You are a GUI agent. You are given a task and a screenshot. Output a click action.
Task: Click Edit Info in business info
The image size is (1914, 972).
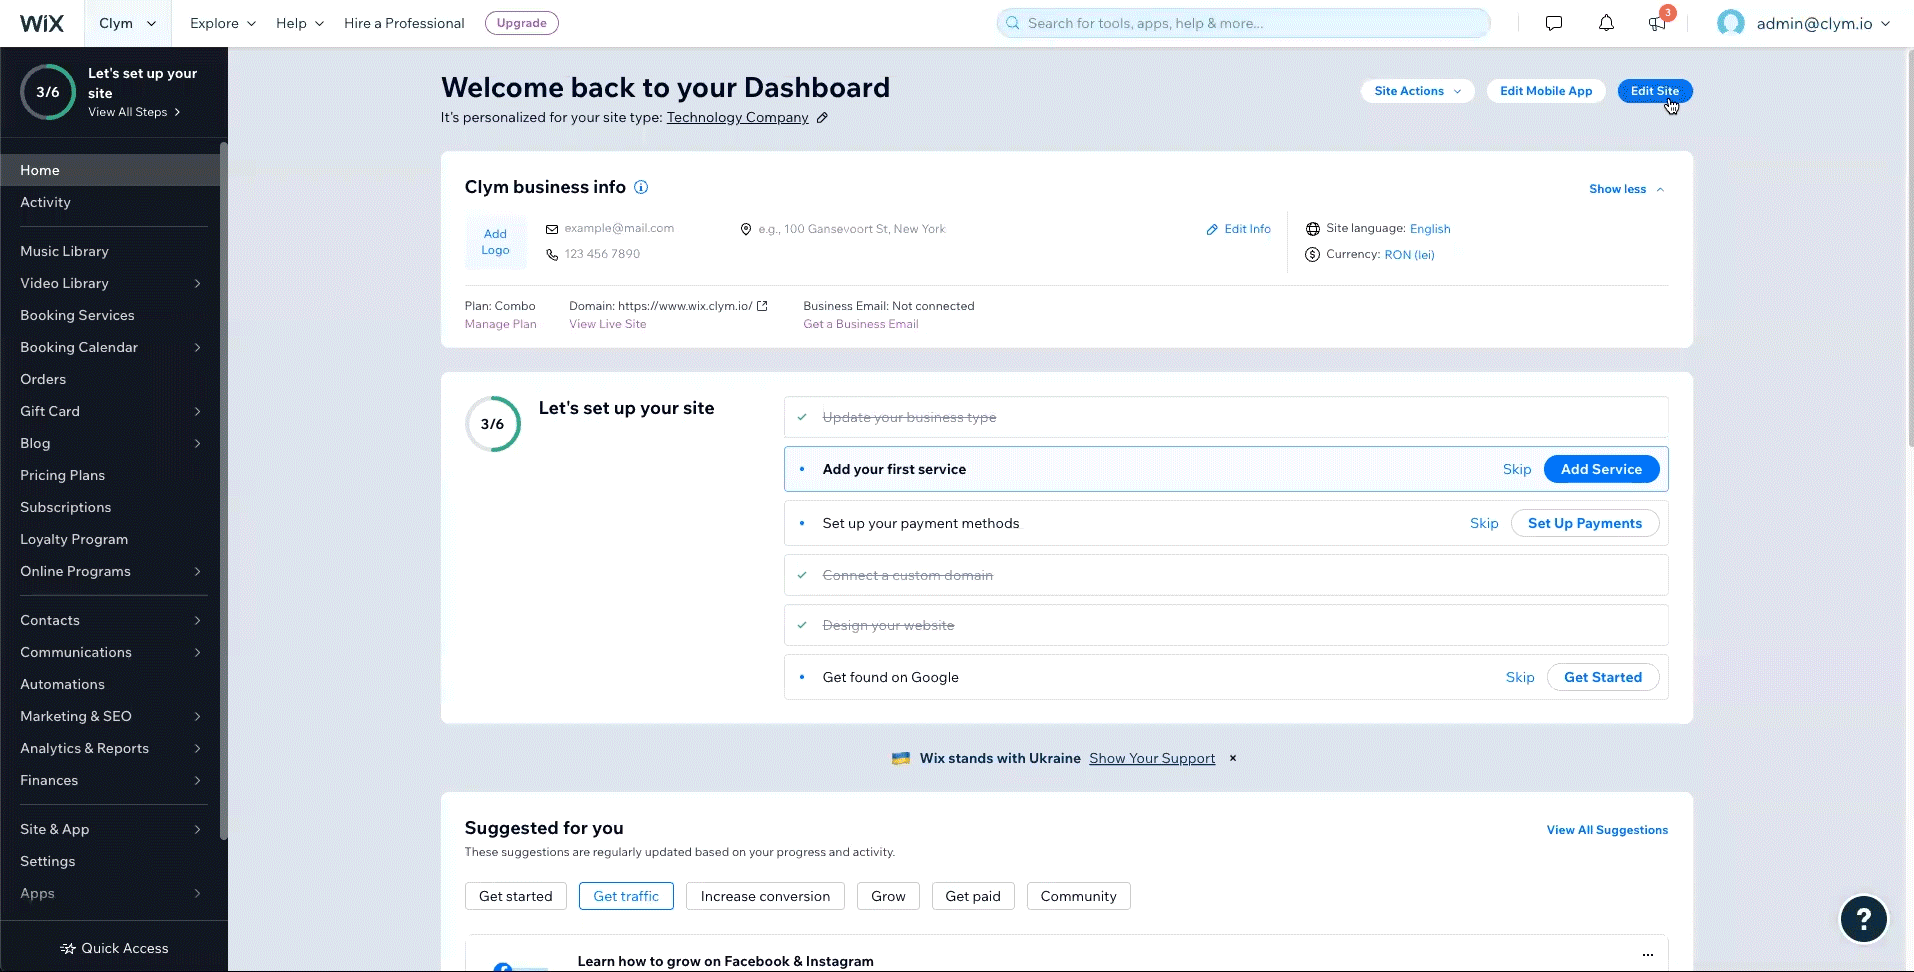tap(1239, 229)
